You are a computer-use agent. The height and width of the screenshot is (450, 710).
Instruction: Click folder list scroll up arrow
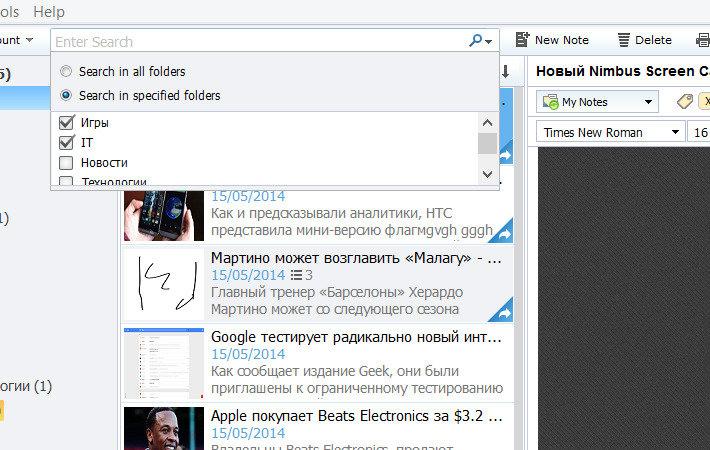[x=487, y=122]
